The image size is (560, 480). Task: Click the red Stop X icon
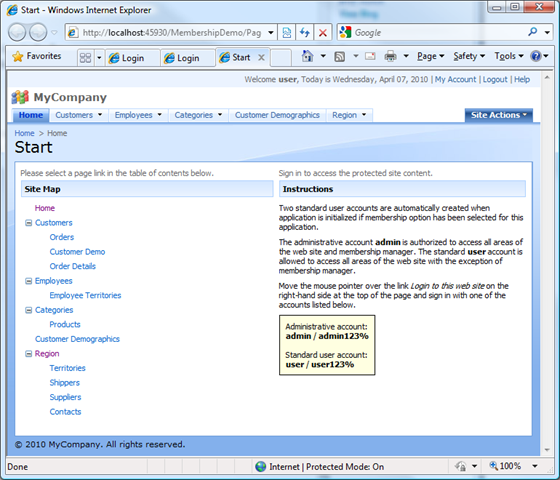(322, 33)
